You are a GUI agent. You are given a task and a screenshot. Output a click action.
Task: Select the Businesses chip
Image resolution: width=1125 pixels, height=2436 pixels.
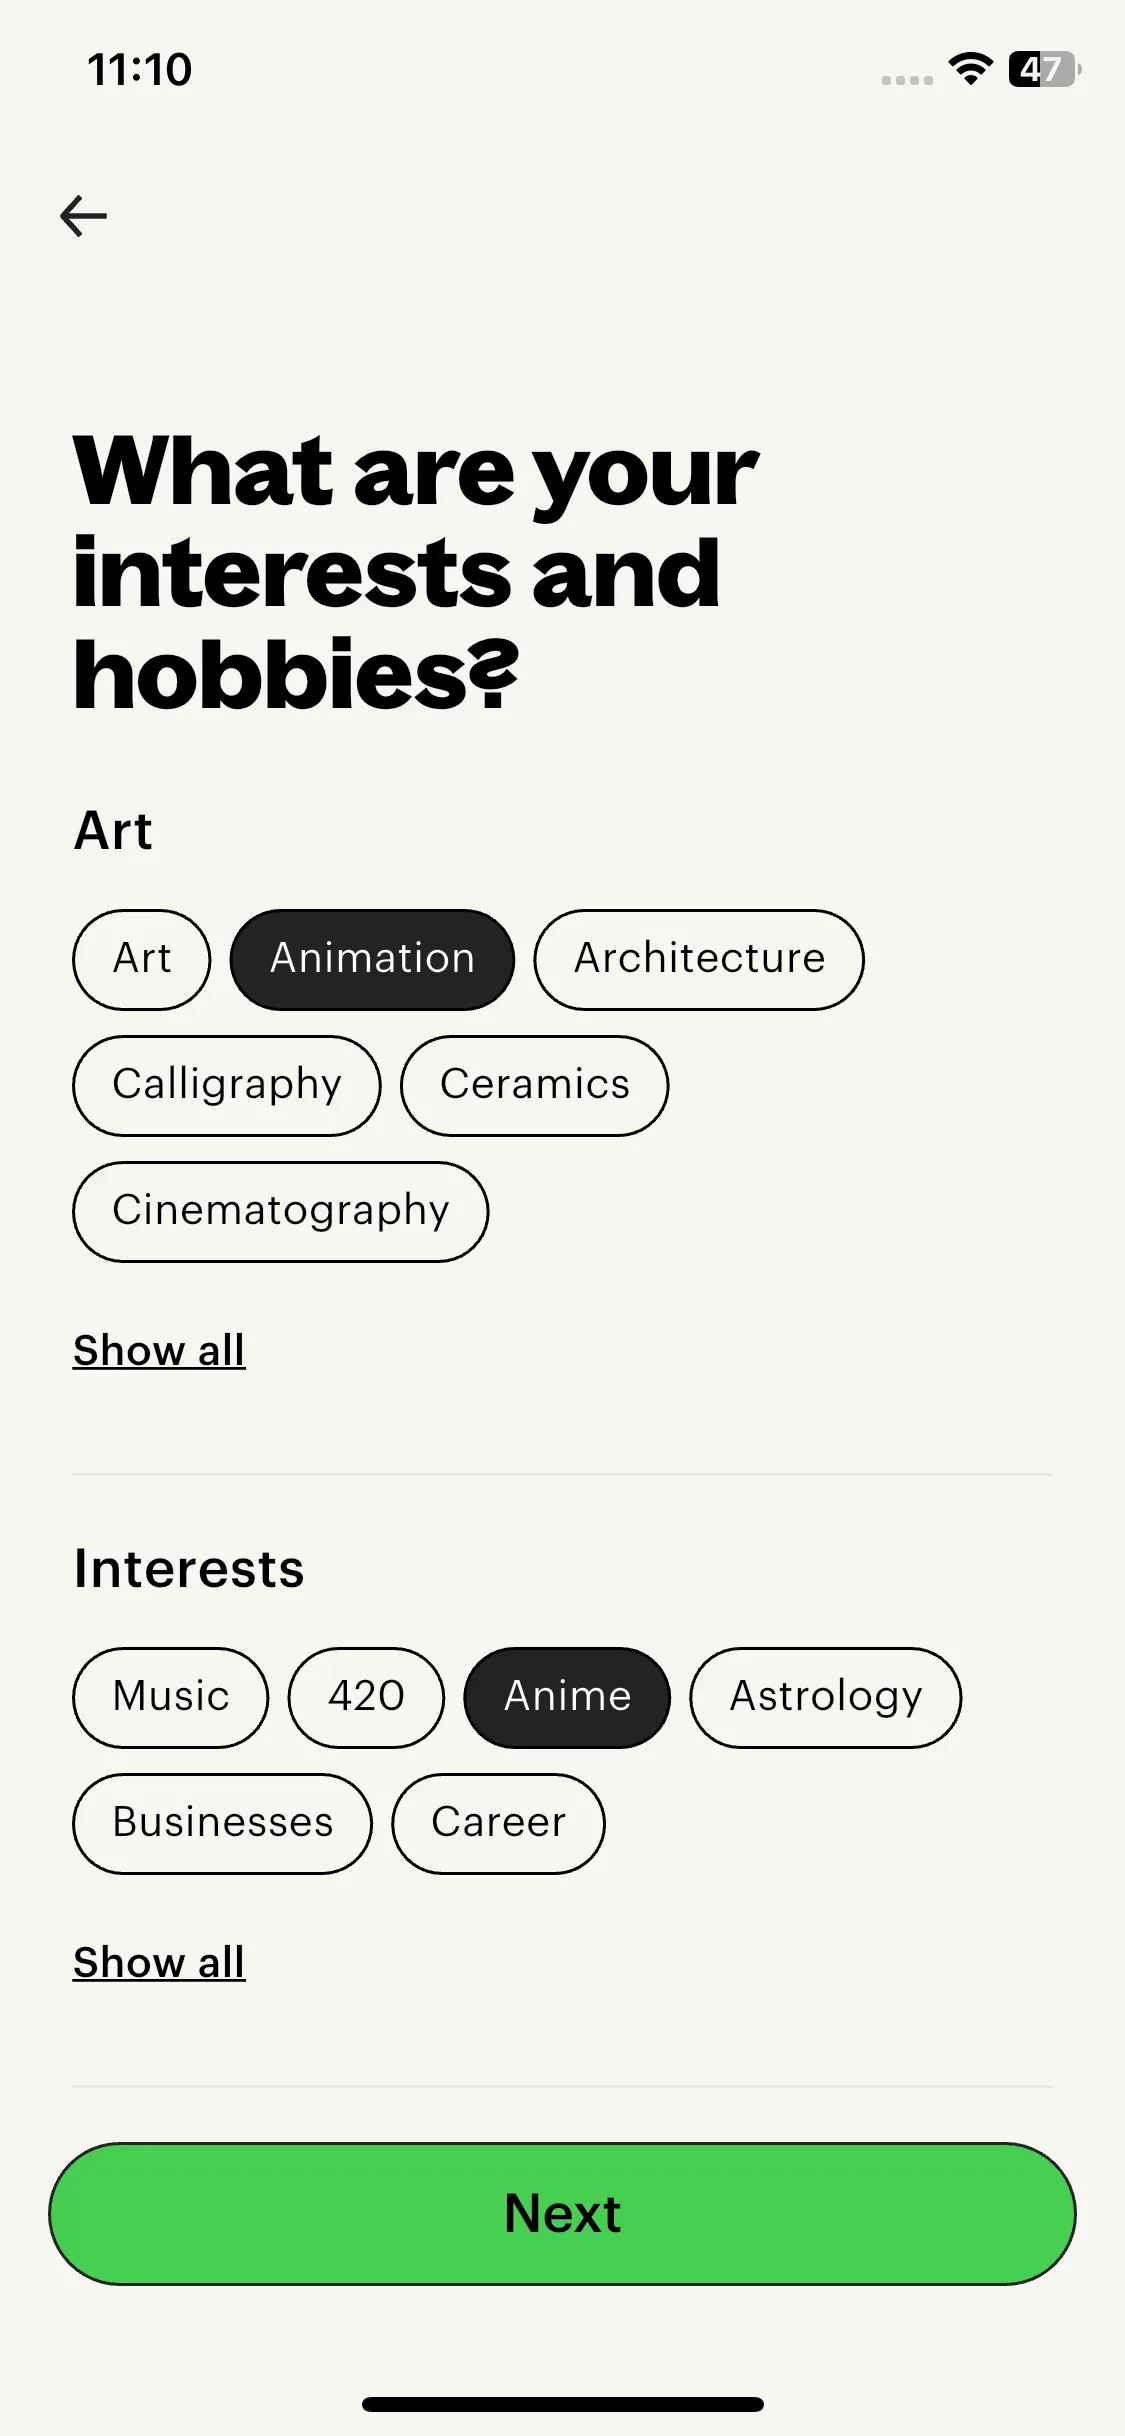point(223,1823)
